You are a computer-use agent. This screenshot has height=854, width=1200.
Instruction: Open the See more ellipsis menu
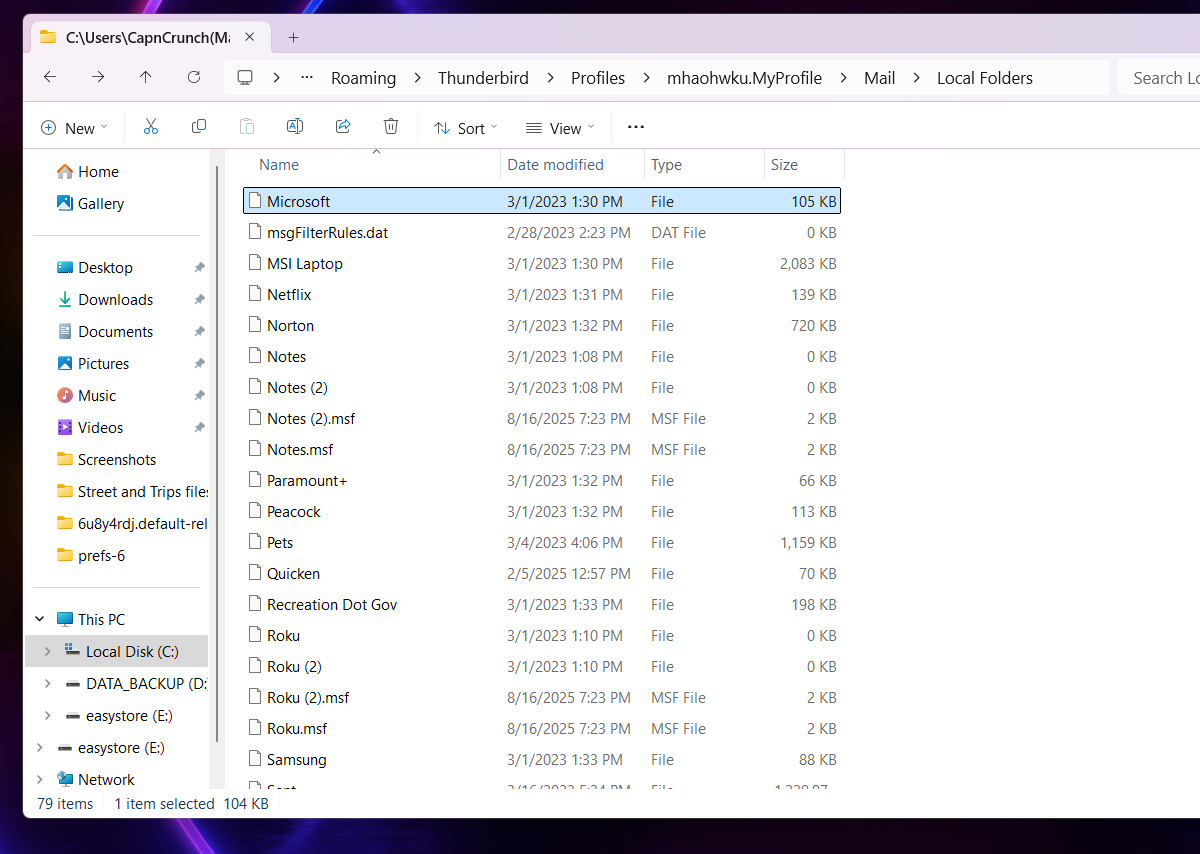[x=636, y=127]
